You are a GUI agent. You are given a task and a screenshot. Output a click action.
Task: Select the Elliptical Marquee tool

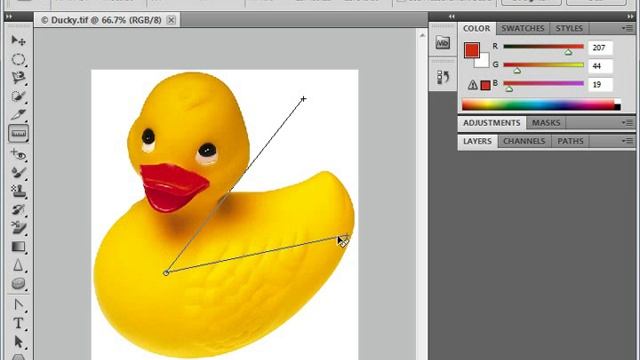coord(18,59)
